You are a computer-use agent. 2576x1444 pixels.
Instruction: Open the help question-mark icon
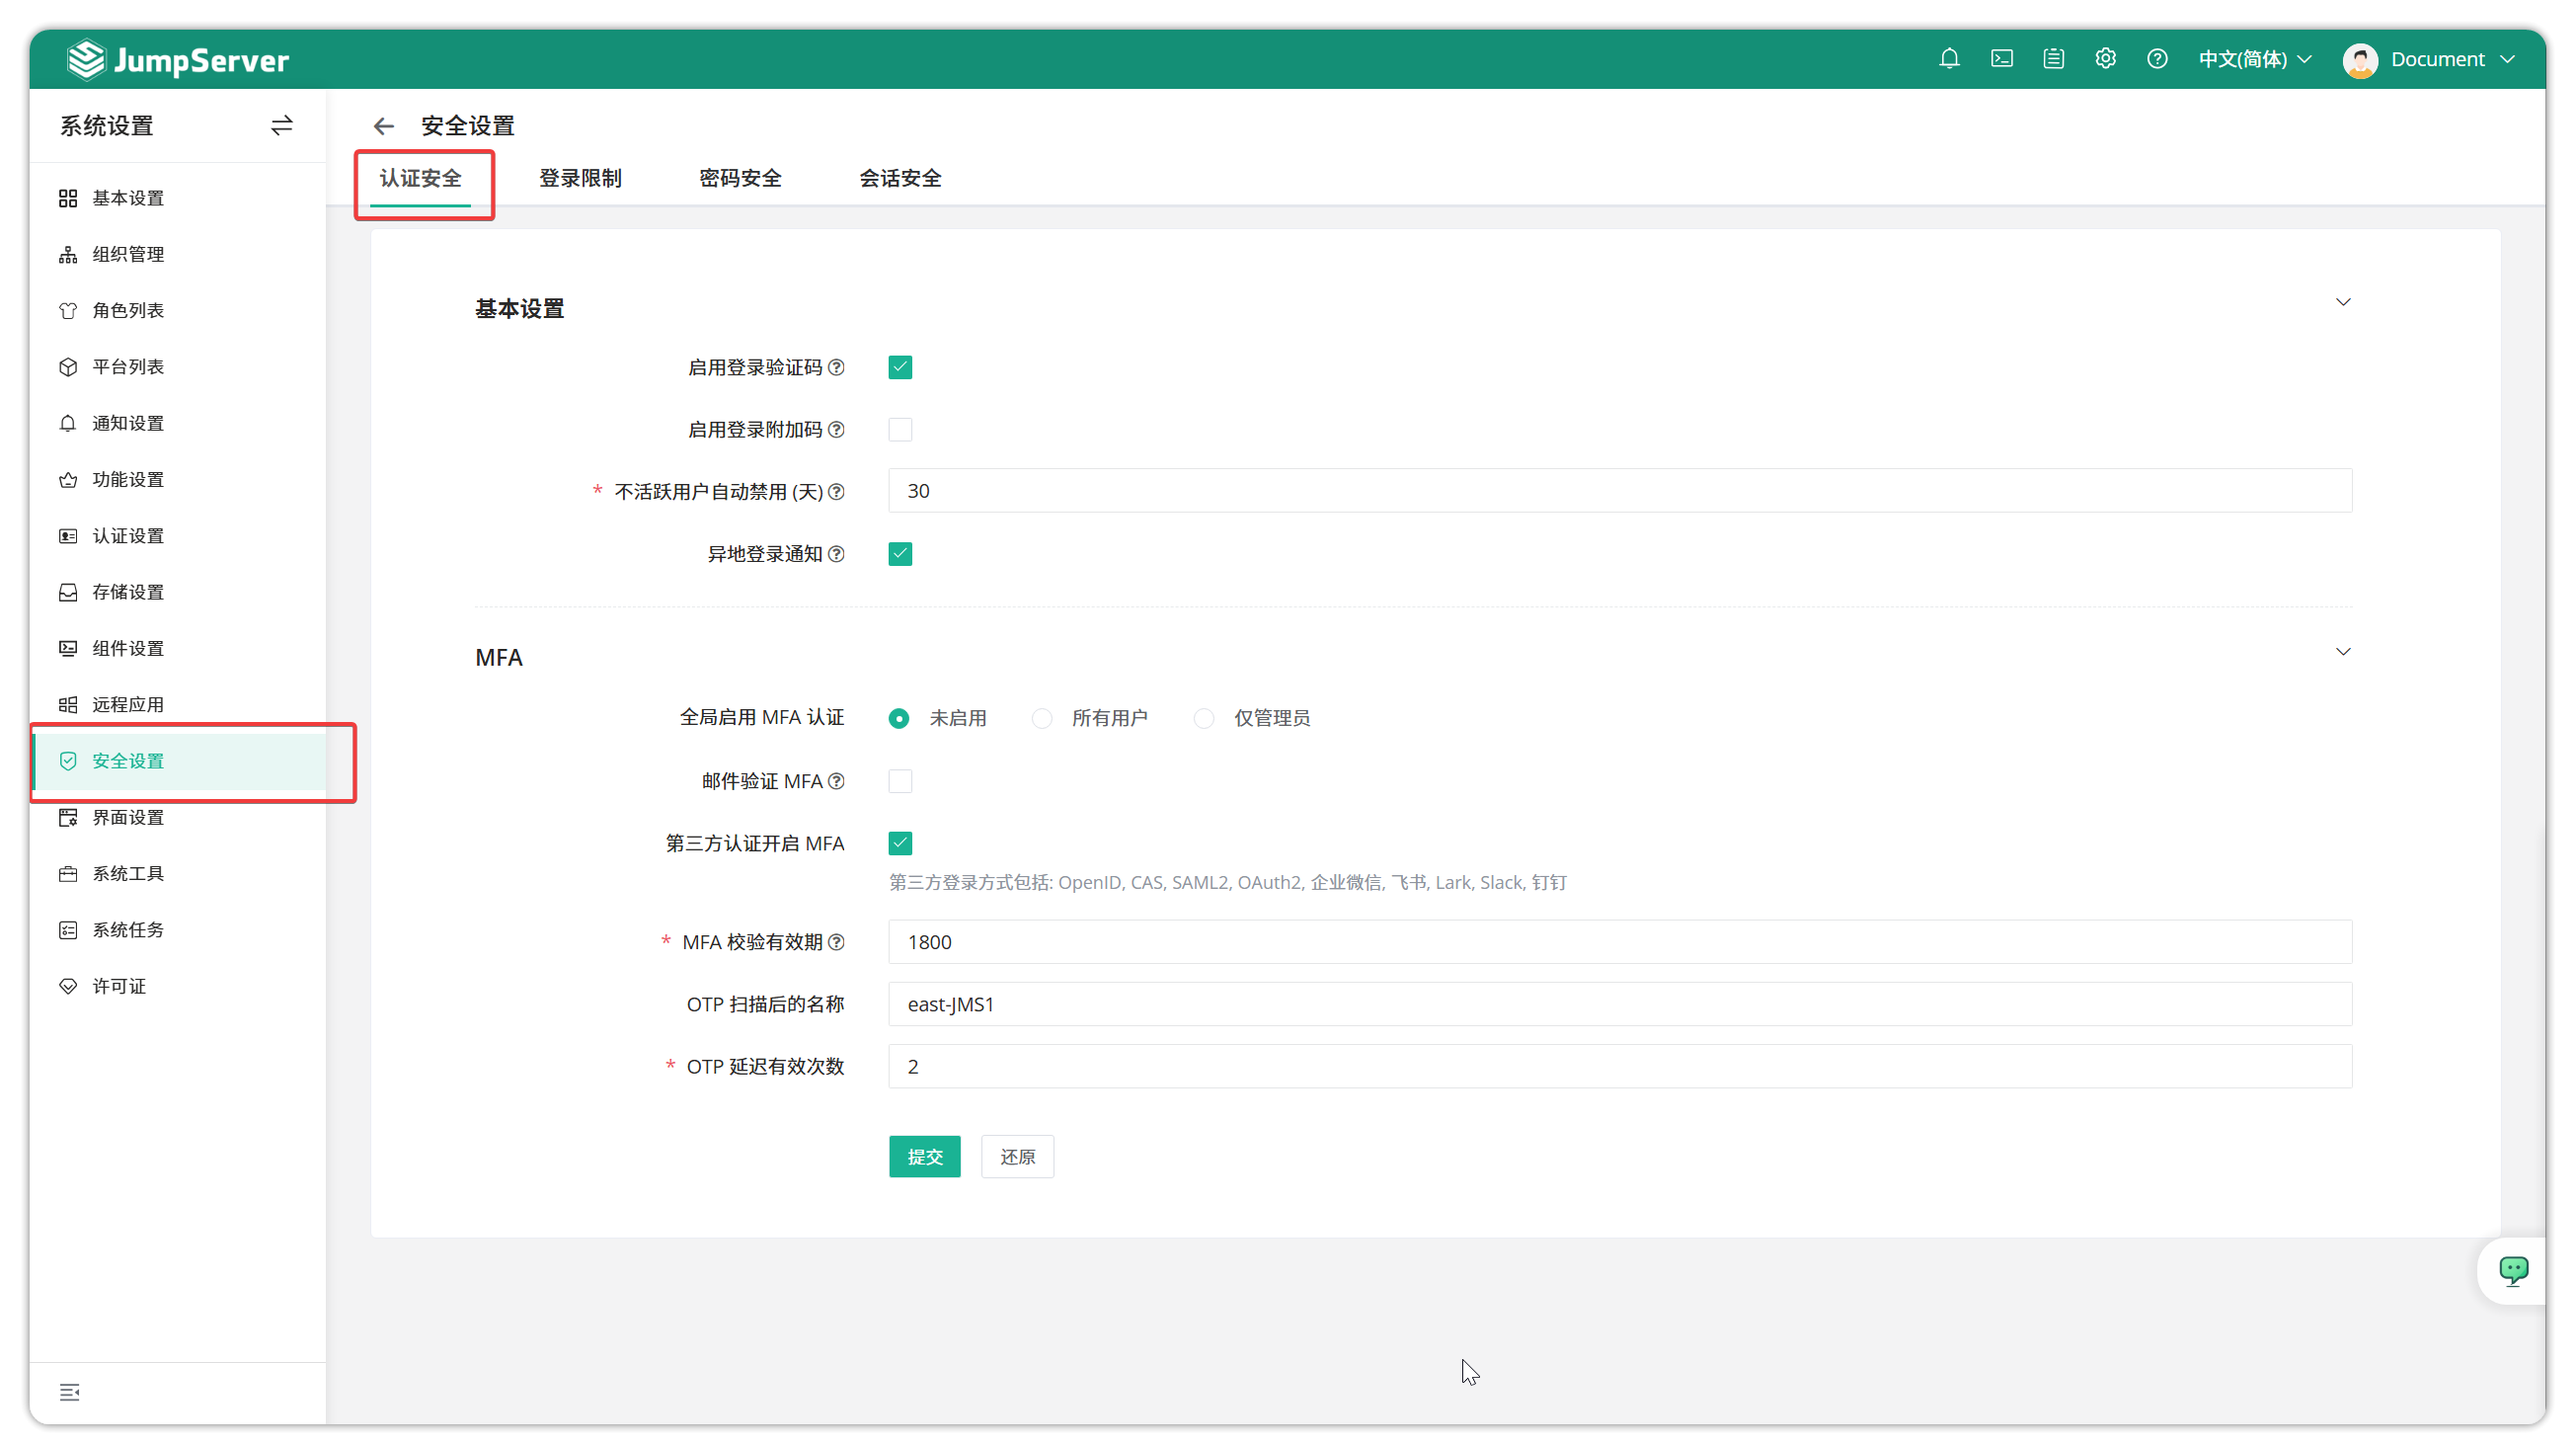[x=2157, y=59]
